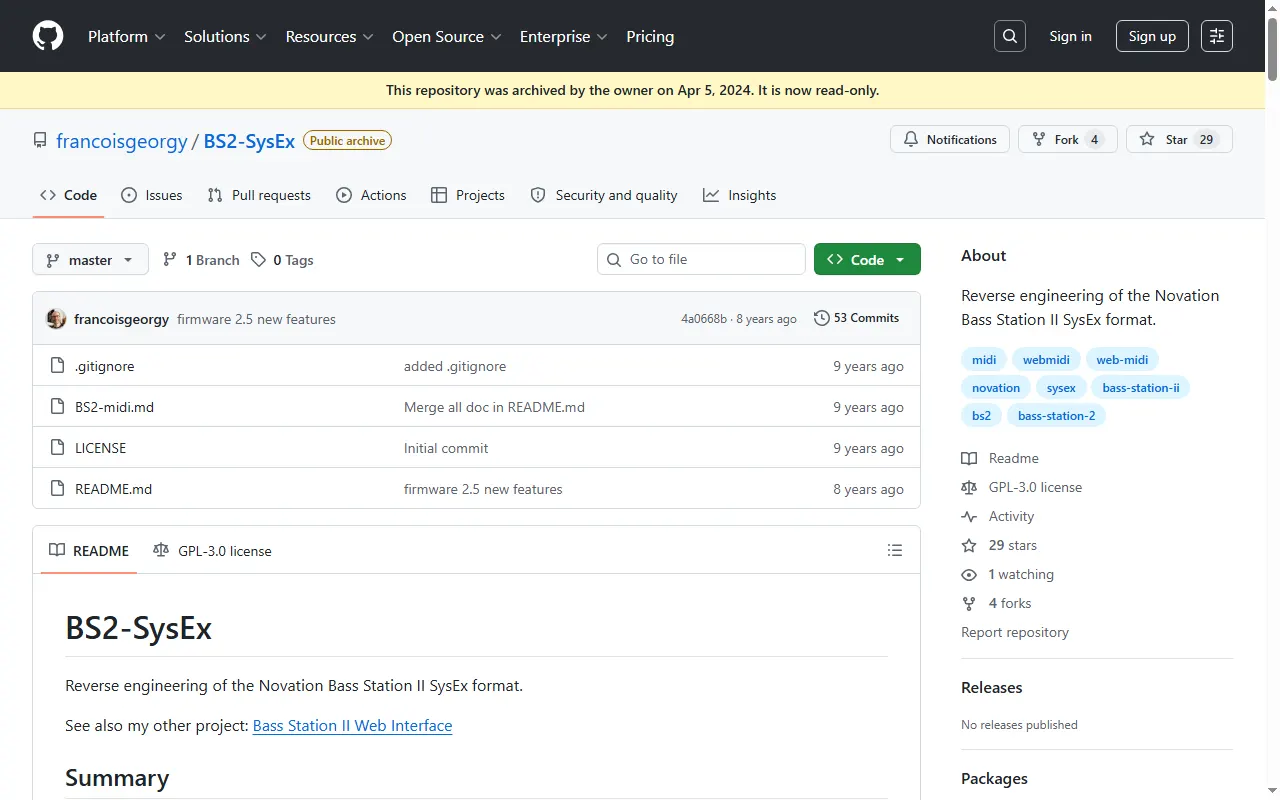View the 29 stars link
This screenshot has width=1280, height=800.
[x=999, y=545]
